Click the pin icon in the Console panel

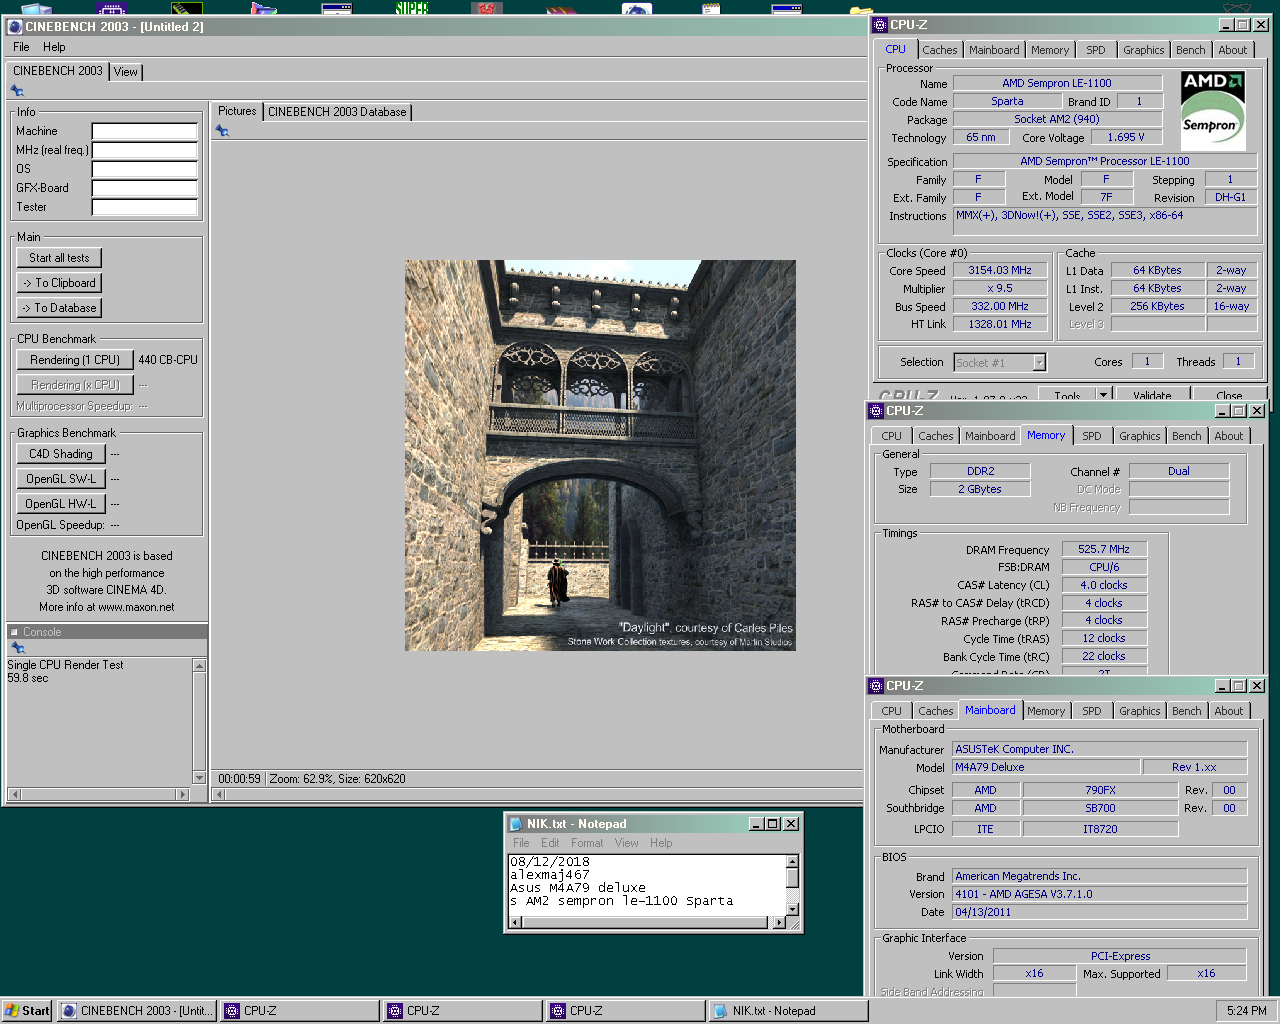coord(17,648)
